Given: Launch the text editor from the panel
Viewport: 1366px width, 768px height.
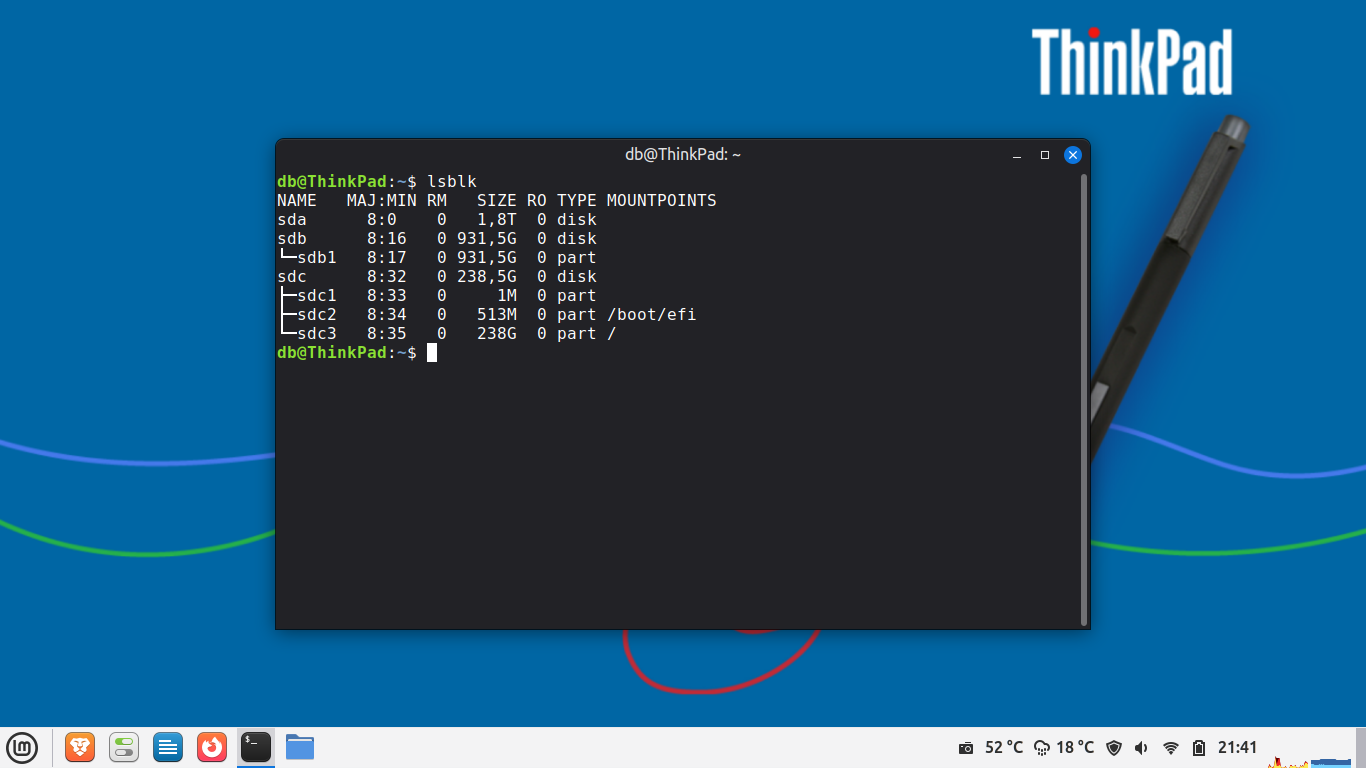Looking at the screenshot, I should point(168,747).
